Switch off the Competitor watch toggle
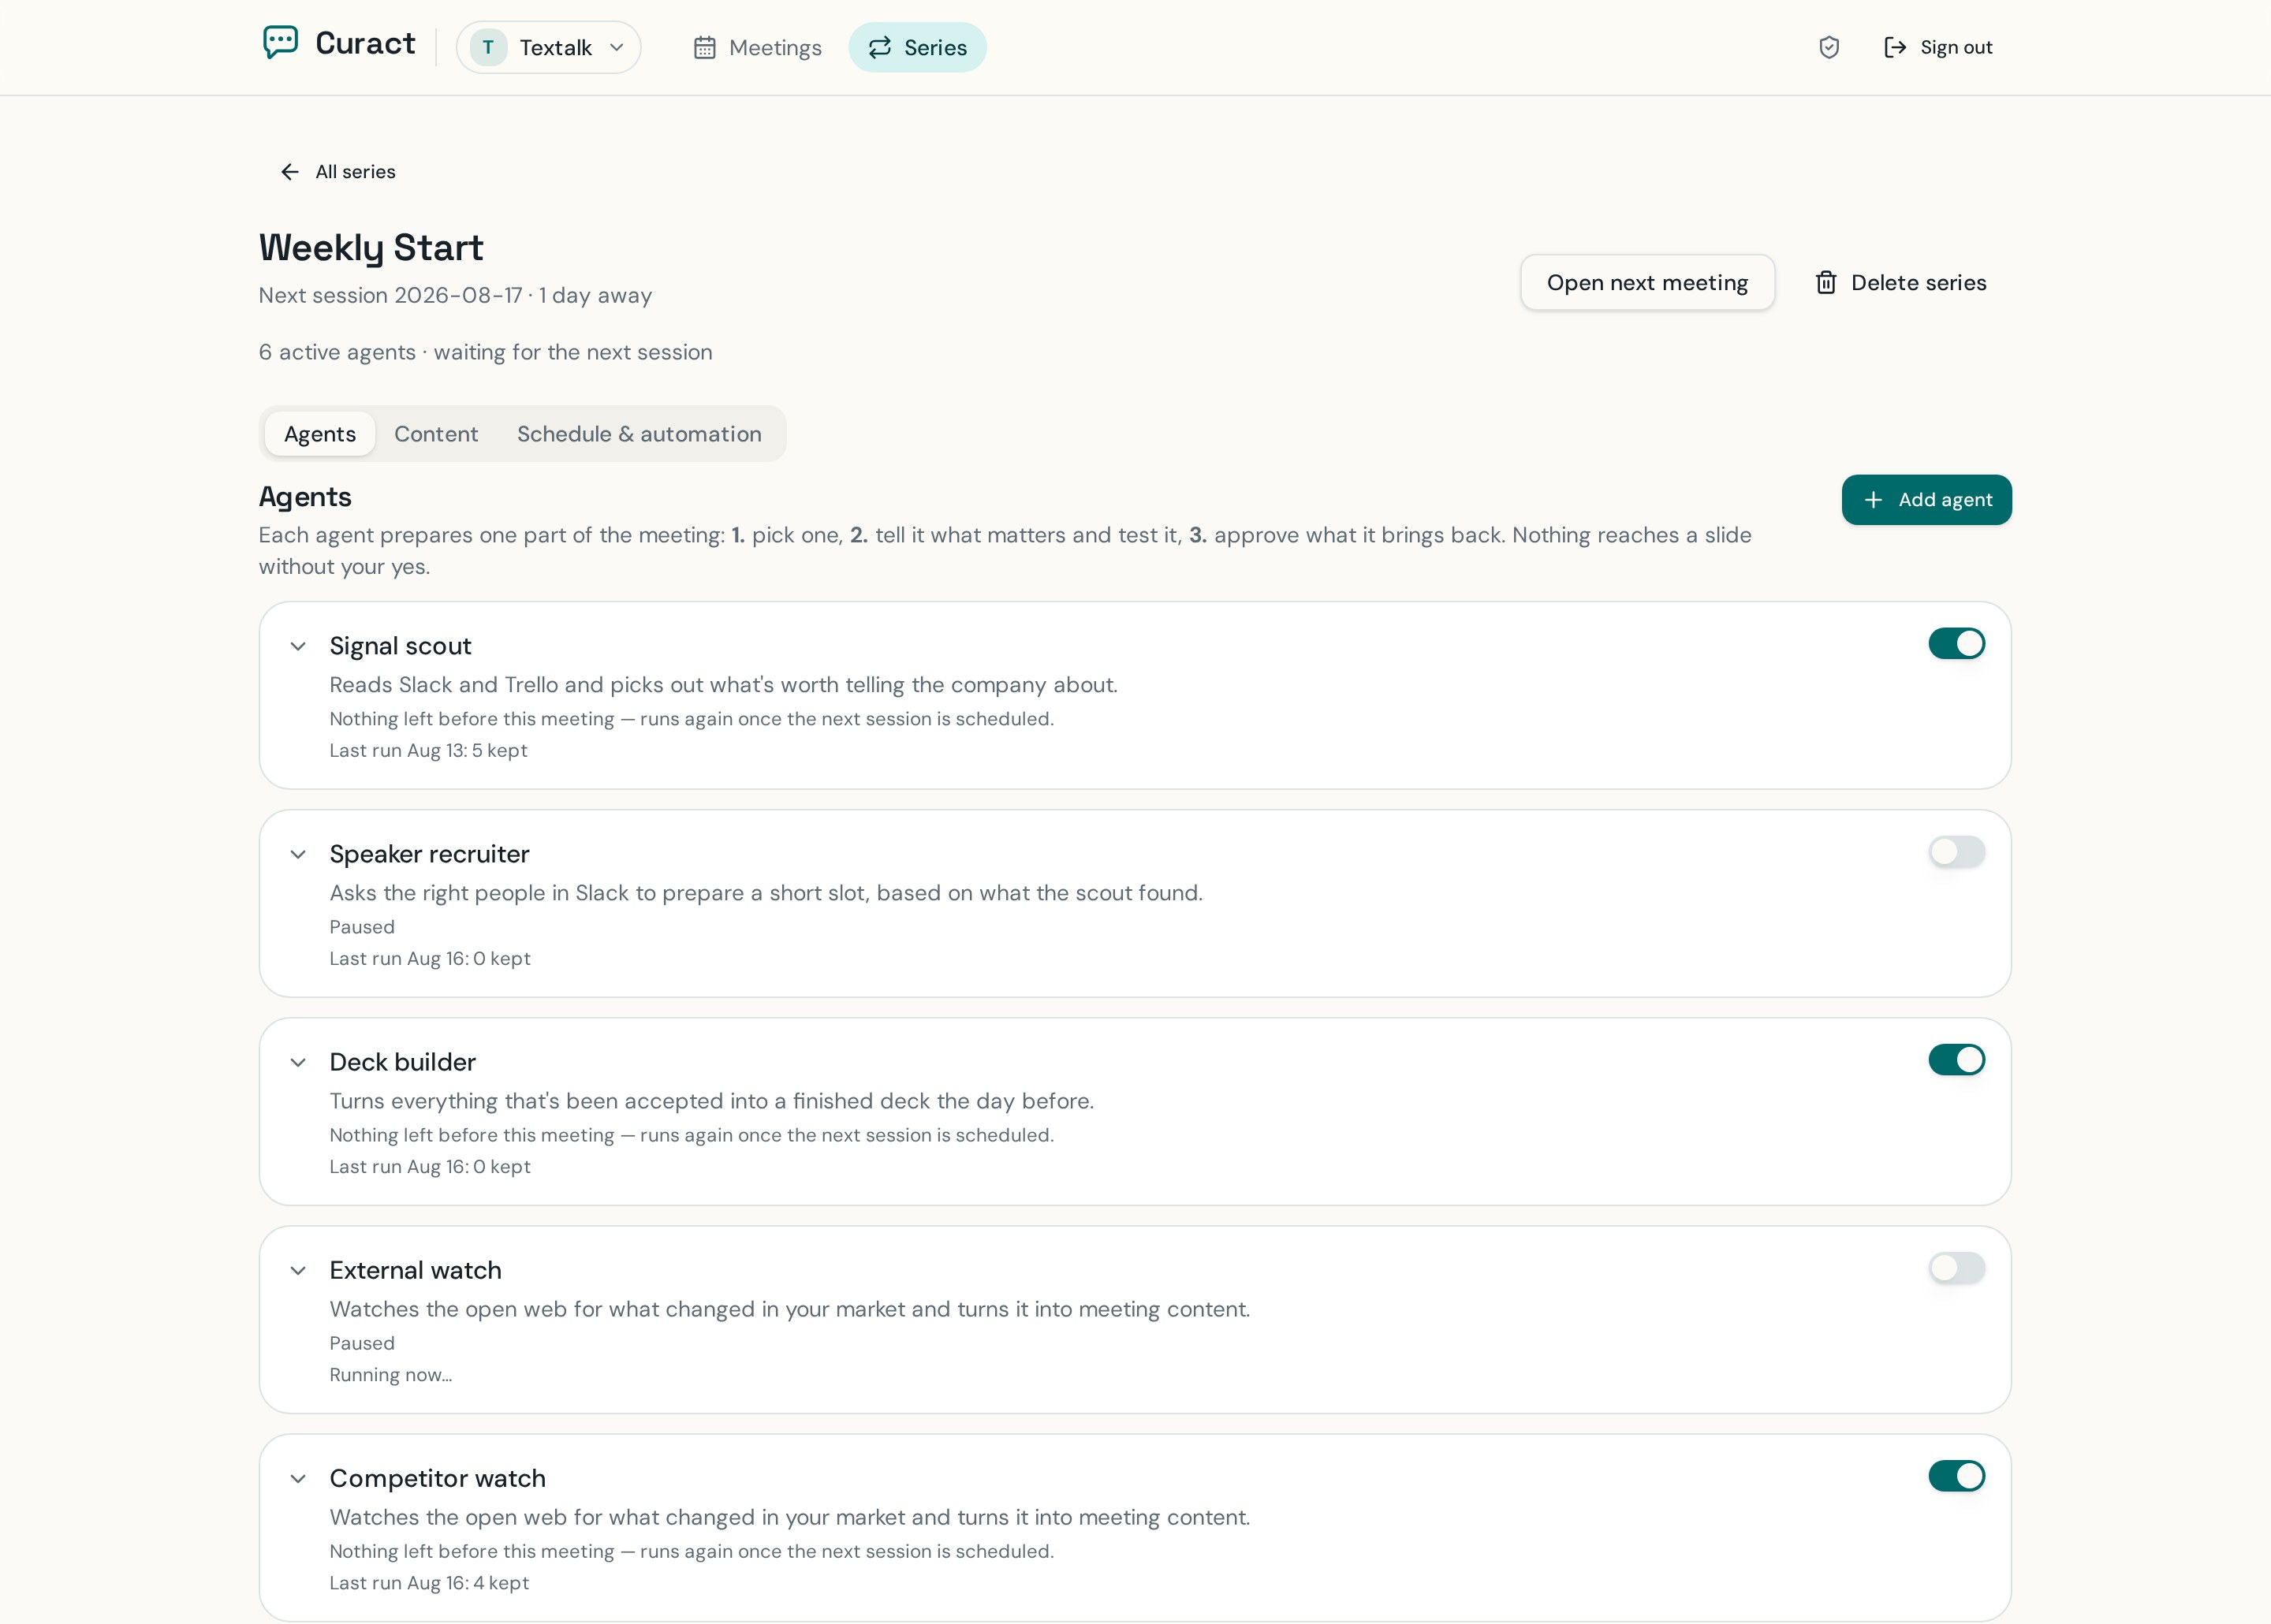 pos(1956,1475)
